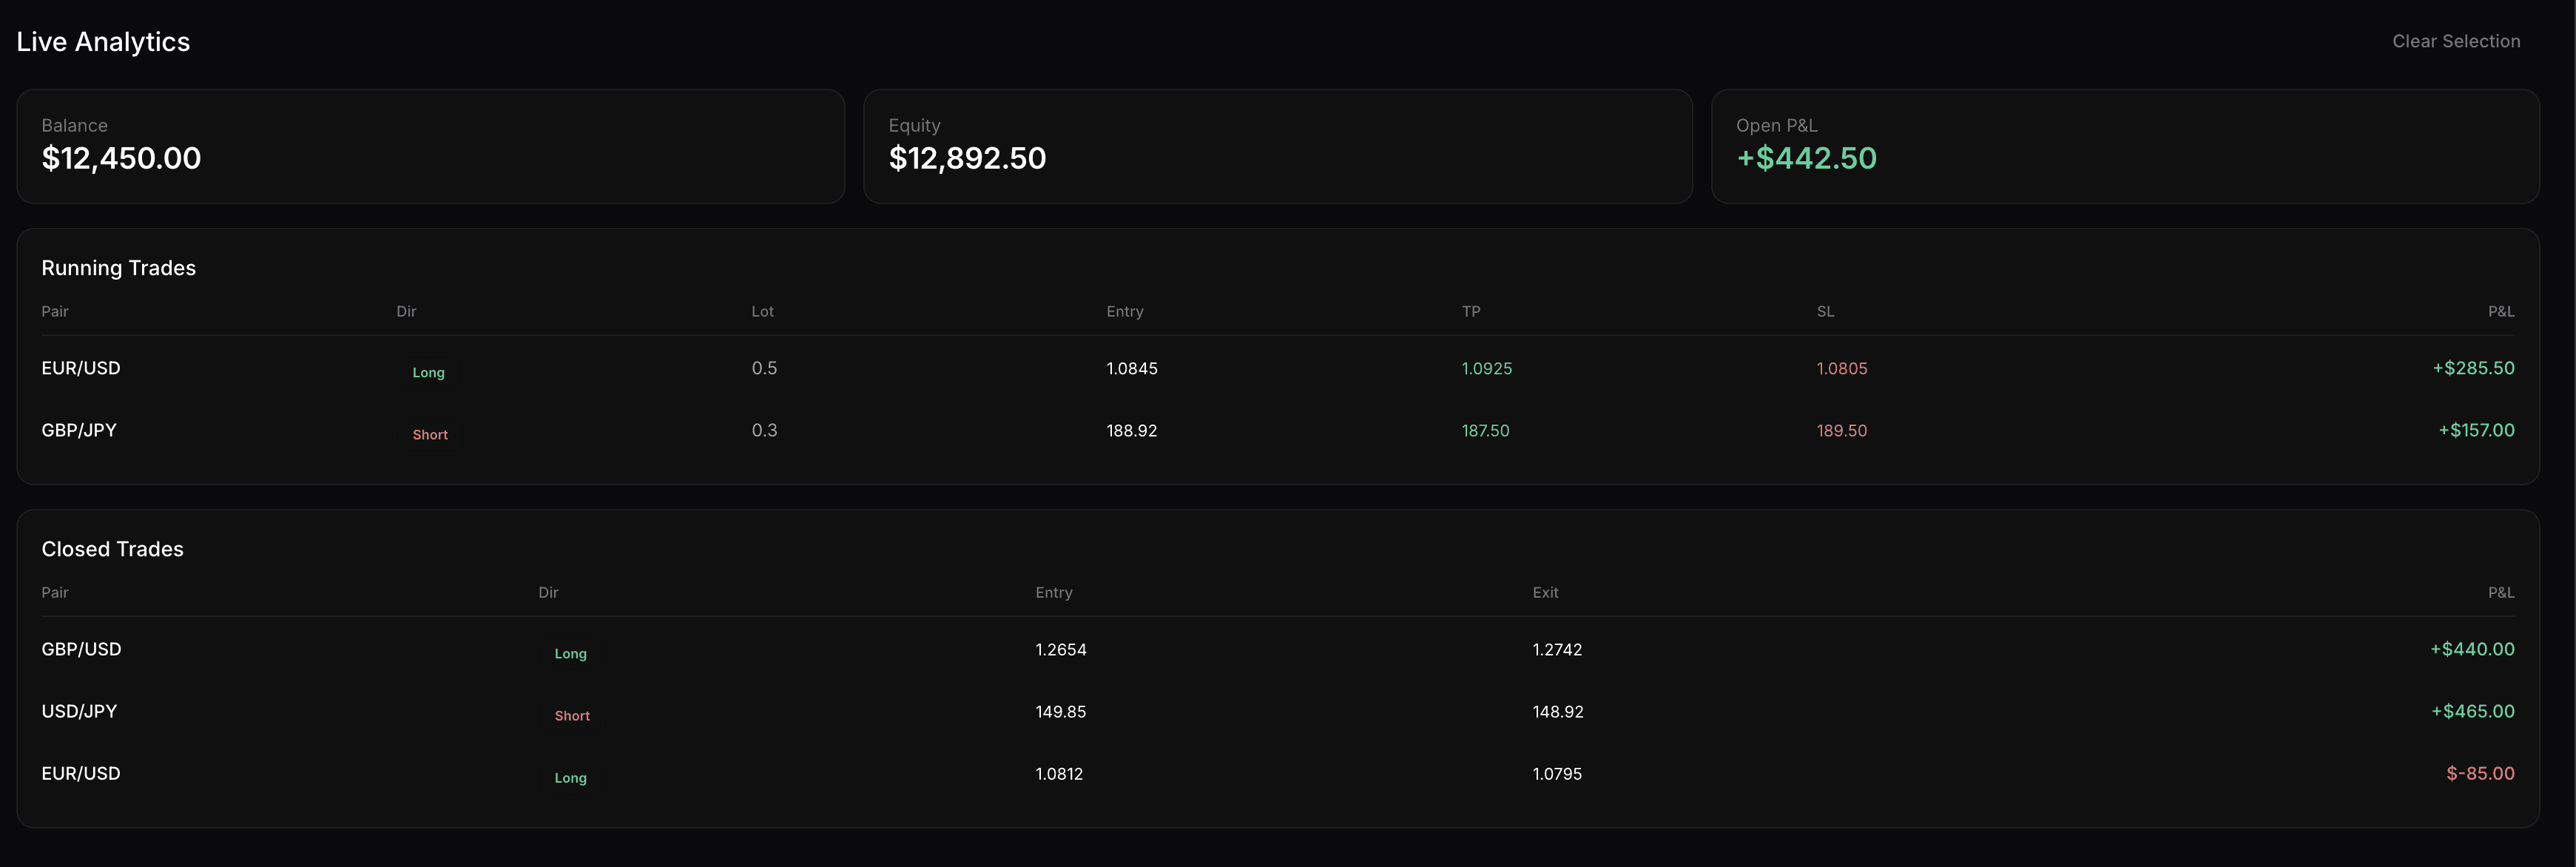Select the Balance card showing $12,450.00
2576x867 pixels.
(430, 146)
